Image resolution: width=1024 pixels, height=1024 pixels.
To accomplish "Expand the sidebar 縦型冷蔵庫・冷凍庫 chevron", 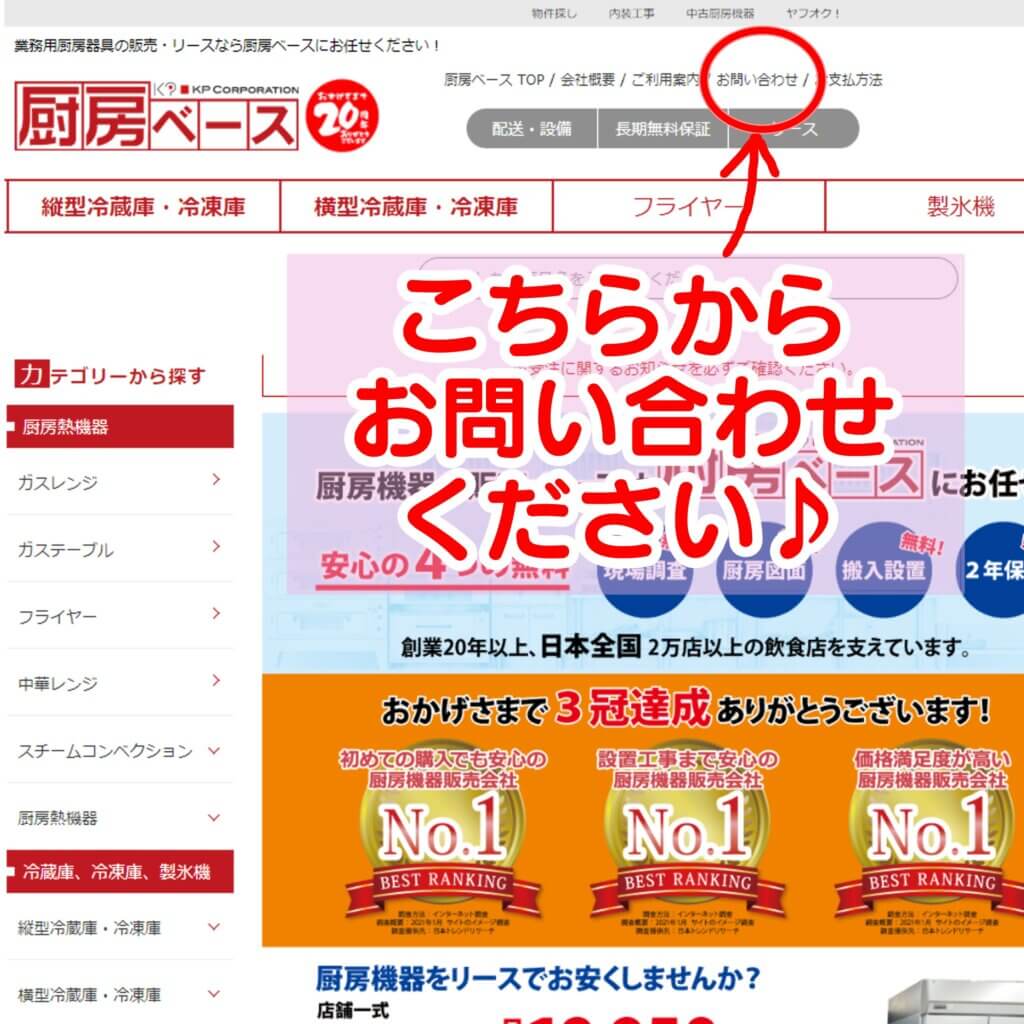I will pos(214,927).
